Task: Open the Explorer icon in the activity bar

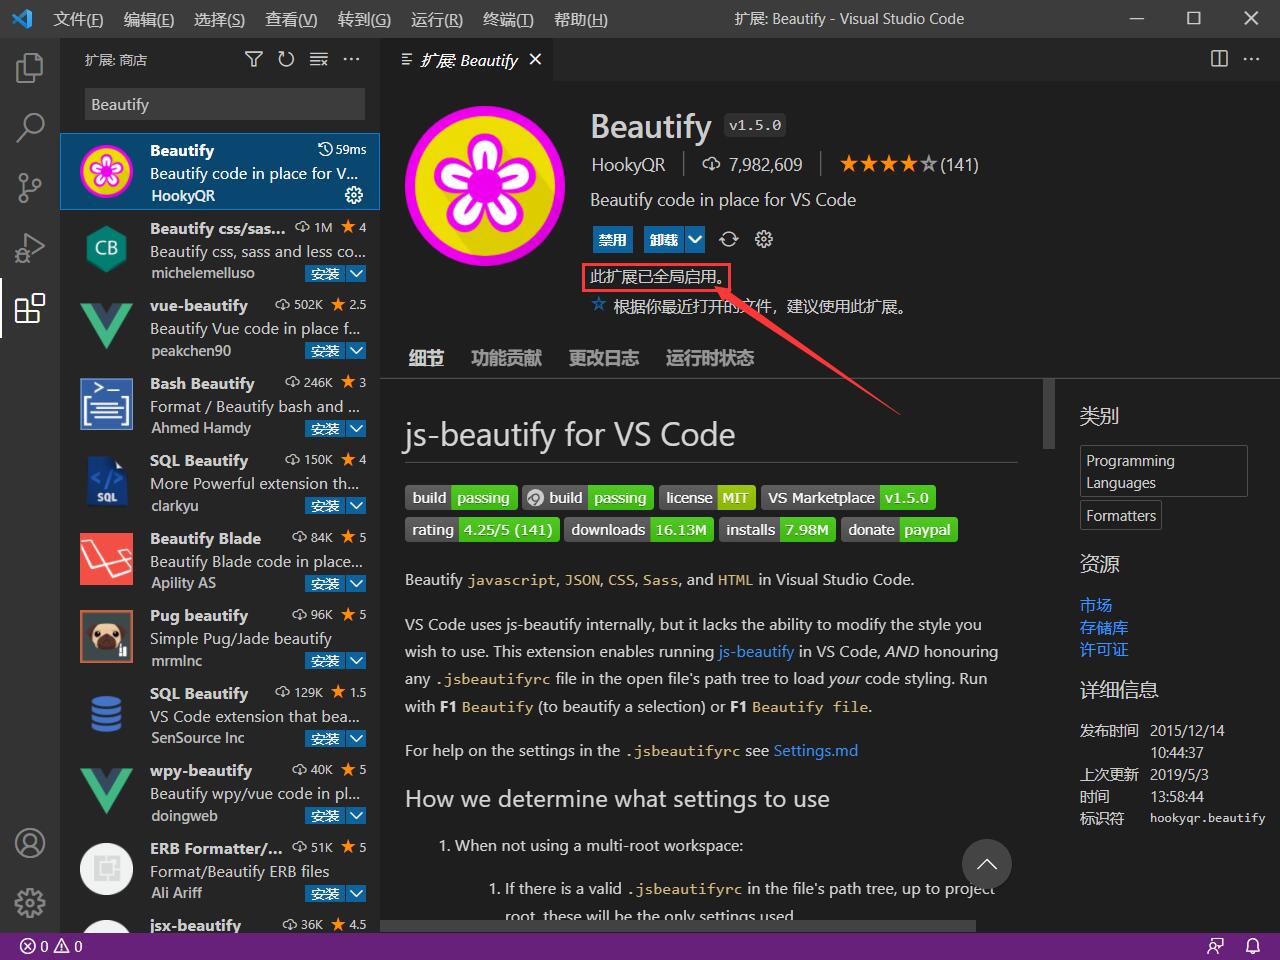Action: (30, 68)
